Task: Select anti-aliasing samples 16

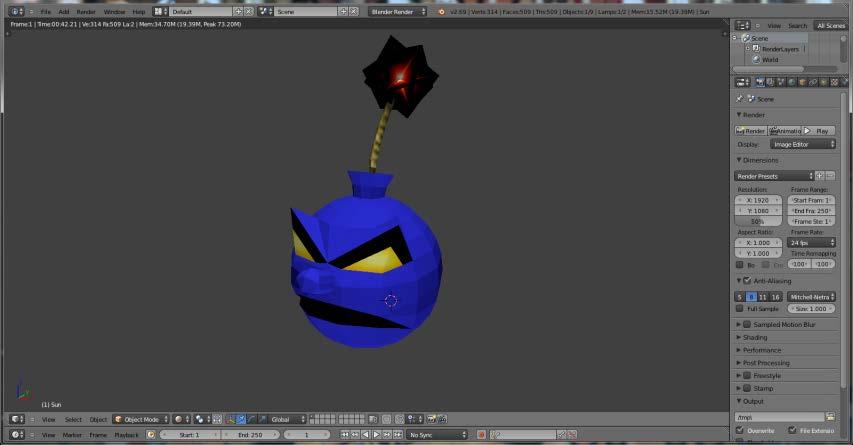Action: (775, 297)
